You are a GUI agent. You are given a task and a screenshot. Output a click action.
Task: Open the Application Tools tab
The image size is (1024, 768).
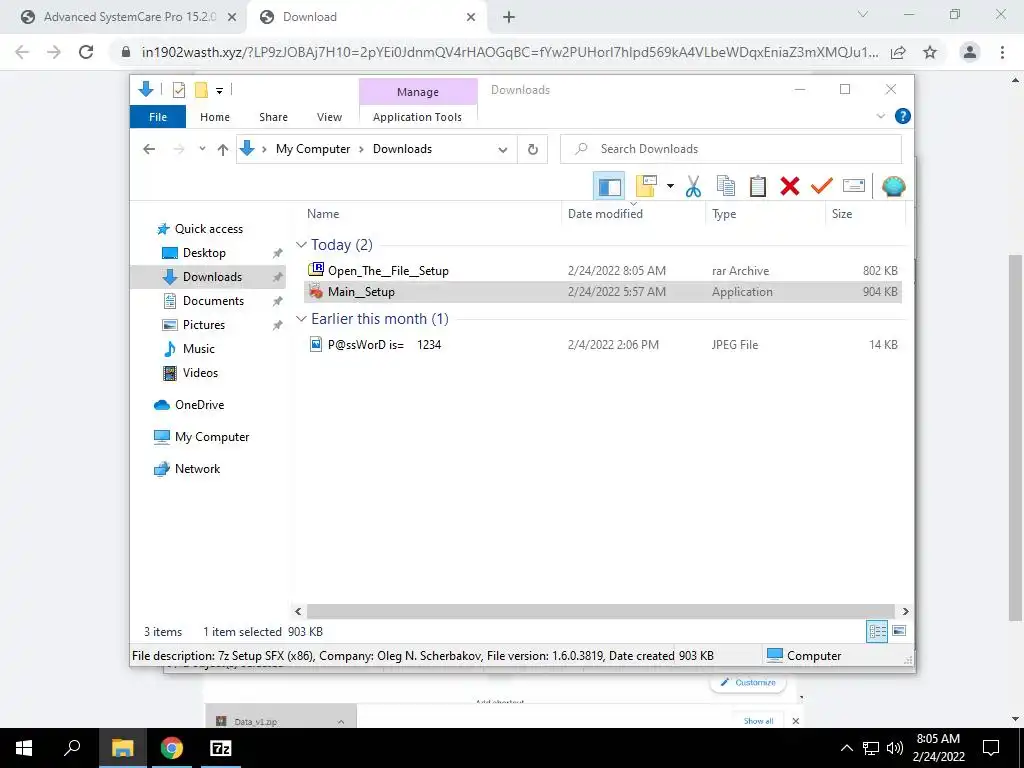(x=417, y=117)
